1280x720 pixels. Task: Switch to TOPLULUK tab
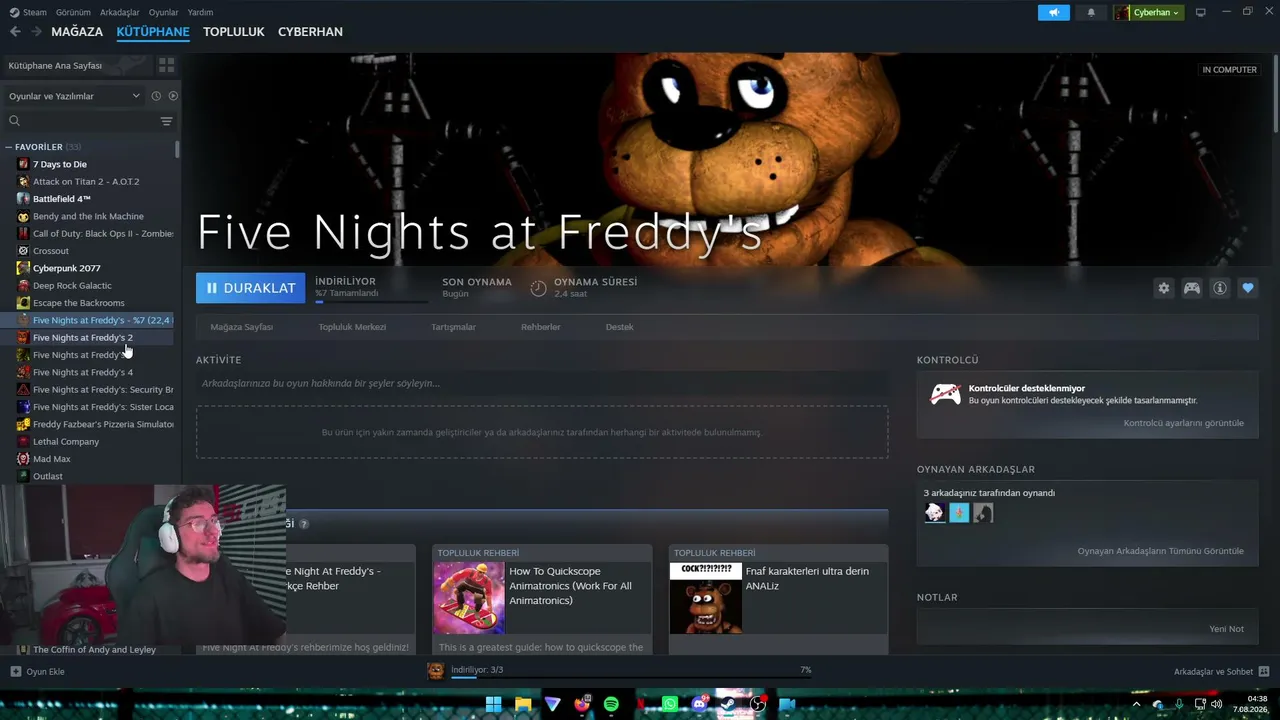tap(234, 32)
